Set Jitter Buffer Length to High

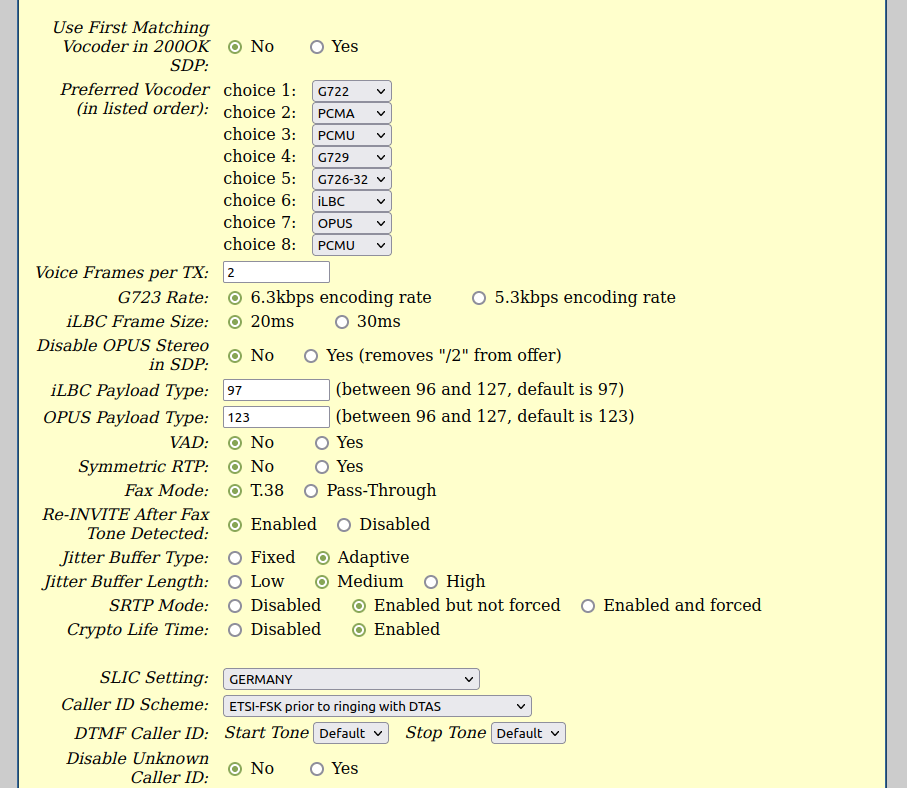point(431,582)
